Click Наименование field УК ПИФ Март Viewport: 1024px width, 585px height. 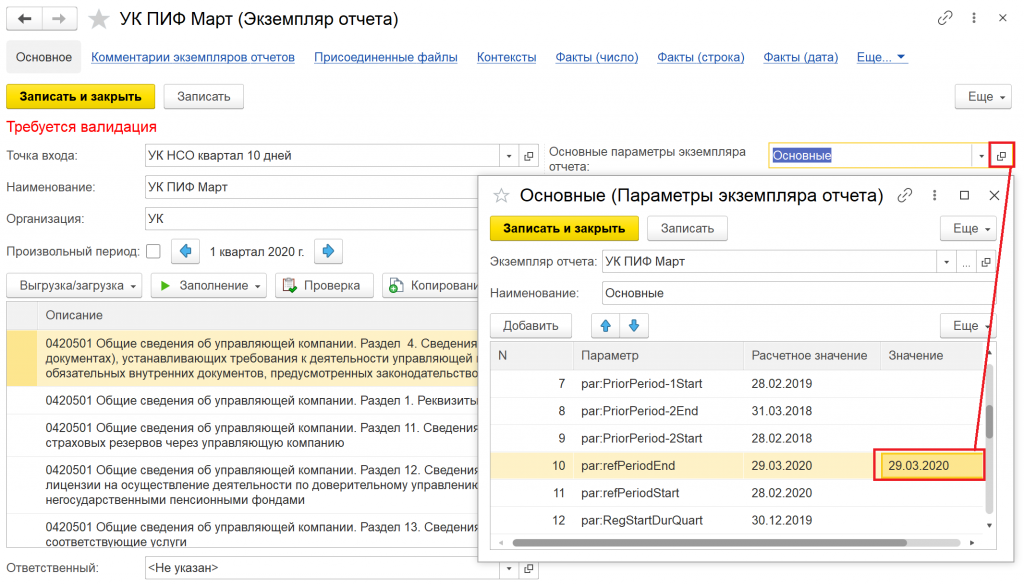pos(312,187)
